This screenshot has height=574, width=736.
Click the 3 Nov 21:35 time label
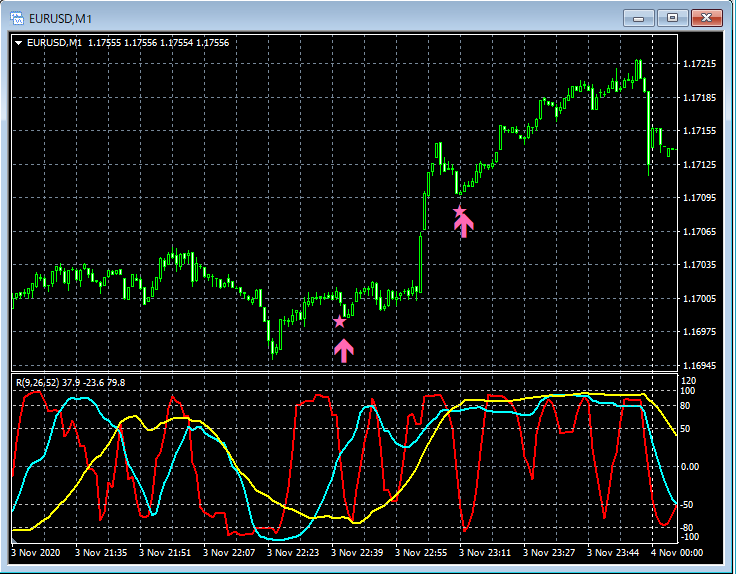[101, 552]
